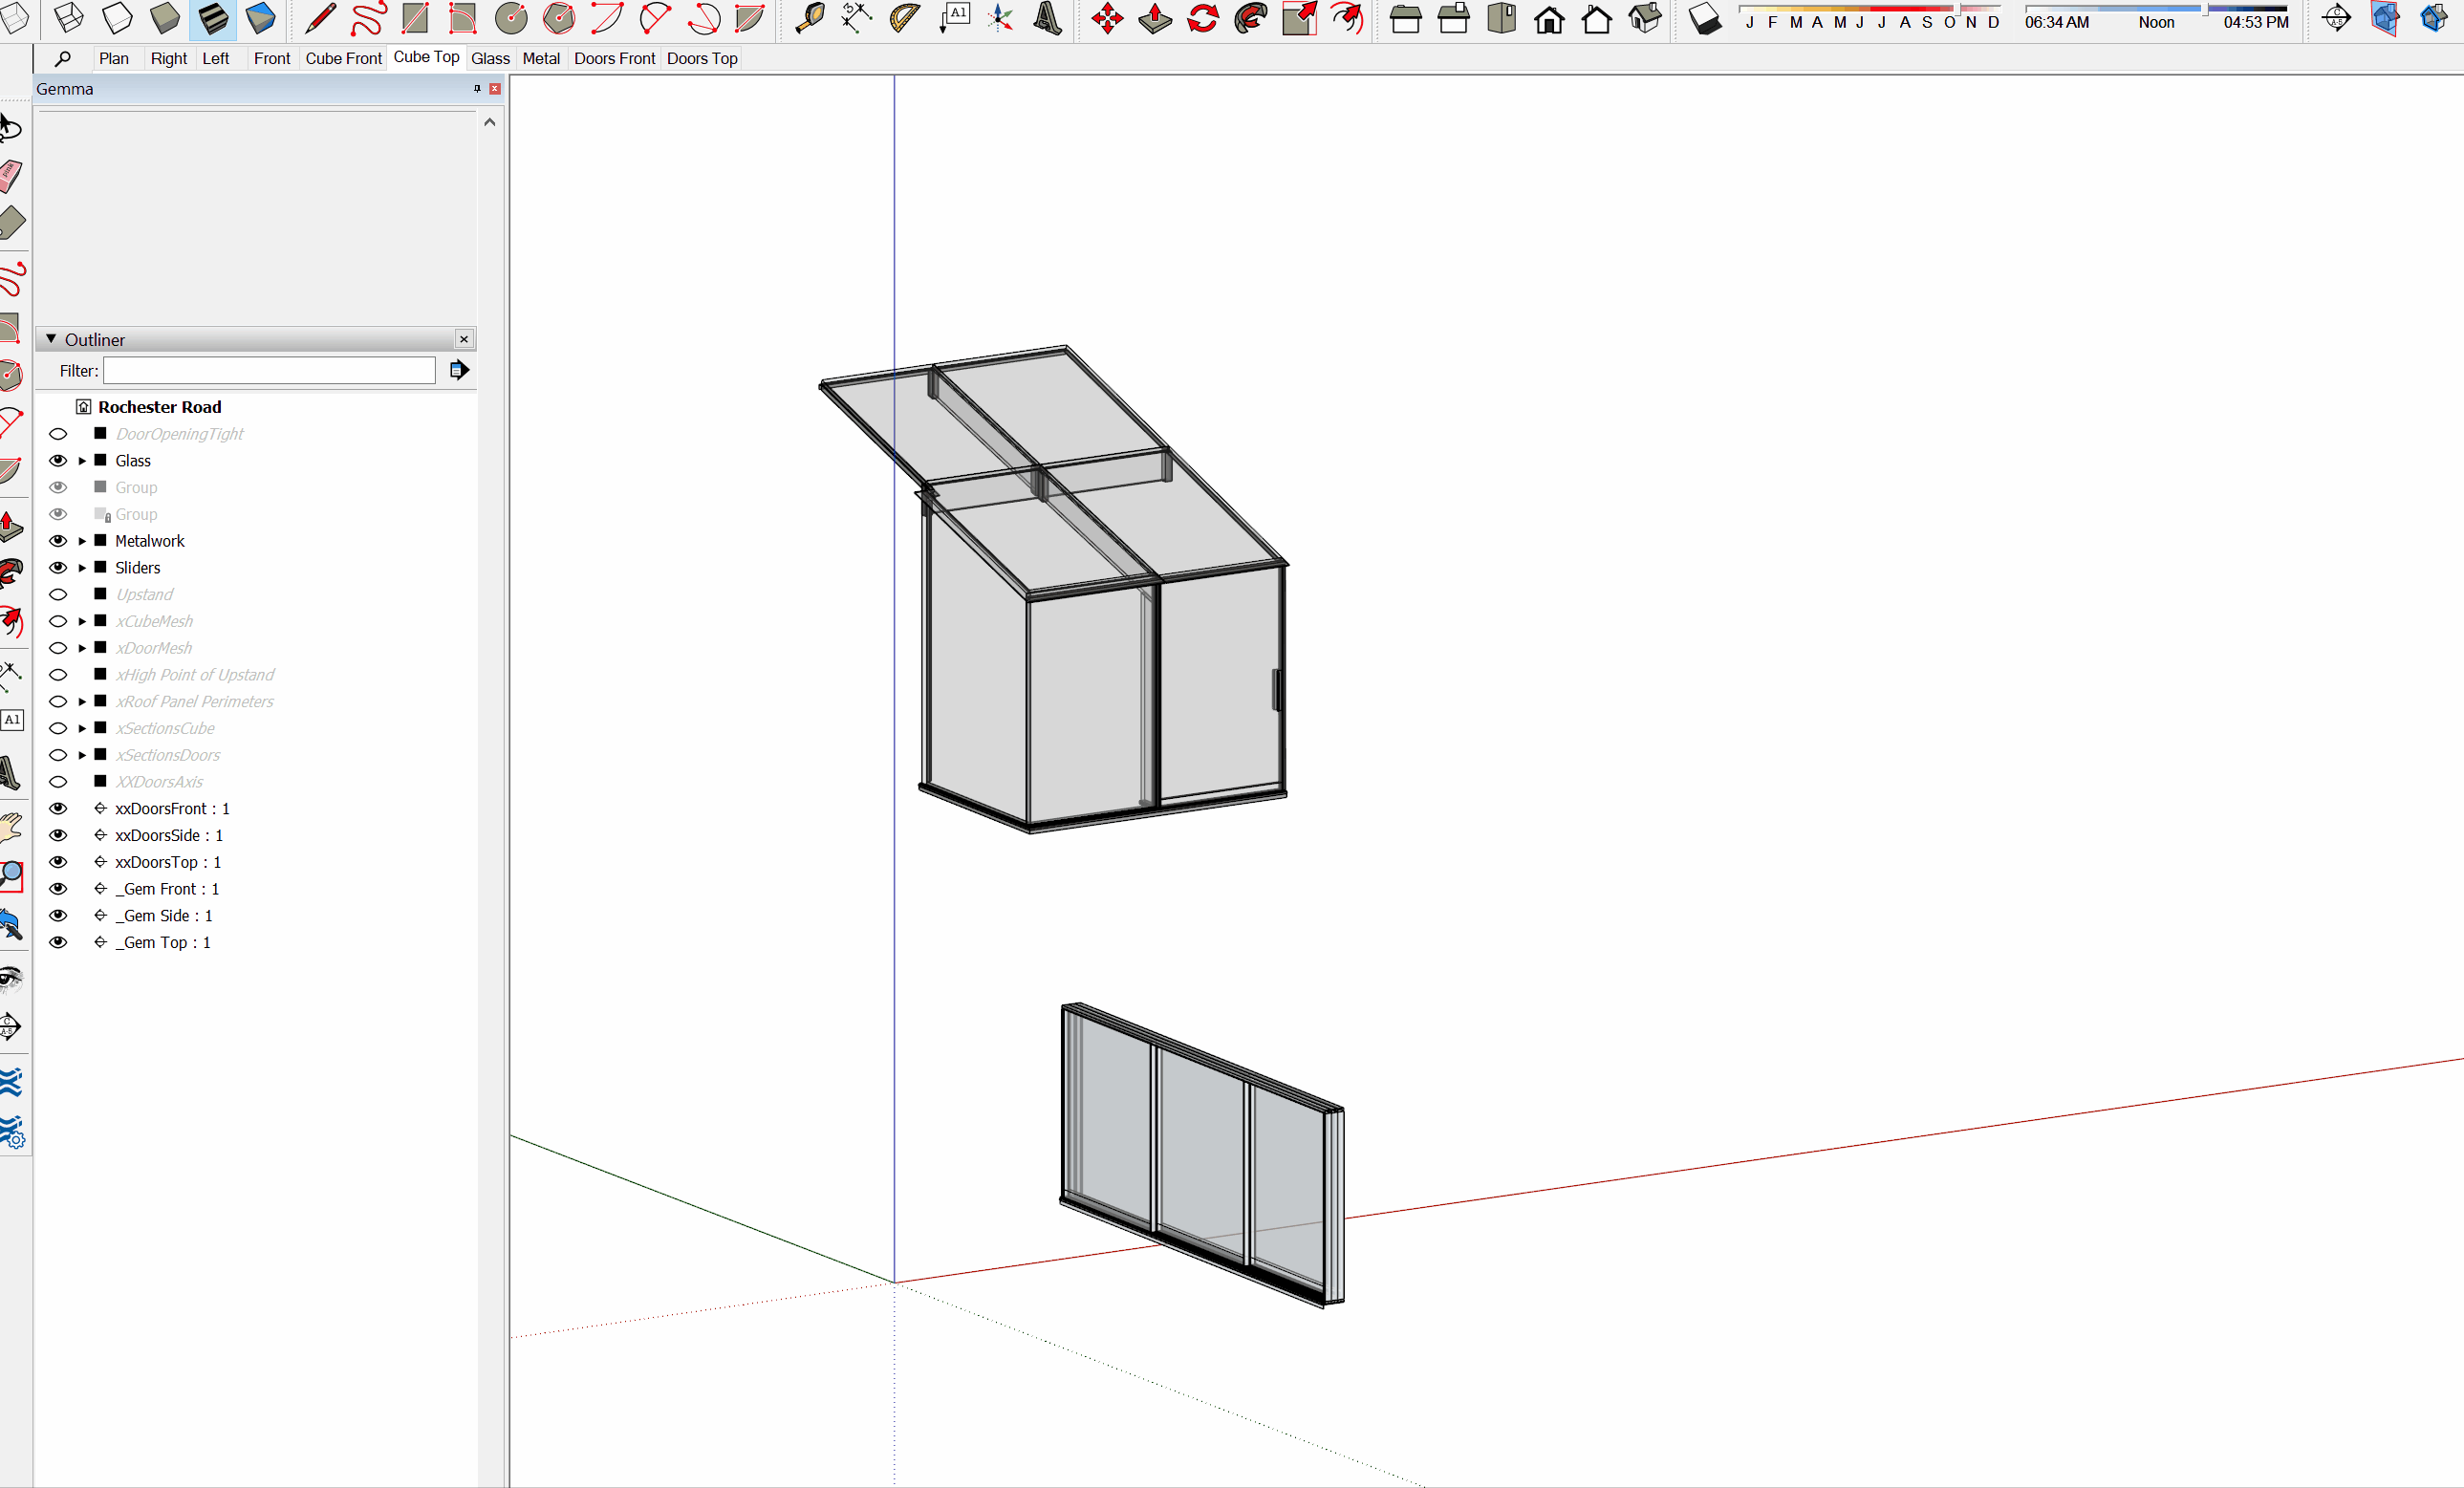
Task: Click the Line pencil tool
Action: tap(320, 18)
